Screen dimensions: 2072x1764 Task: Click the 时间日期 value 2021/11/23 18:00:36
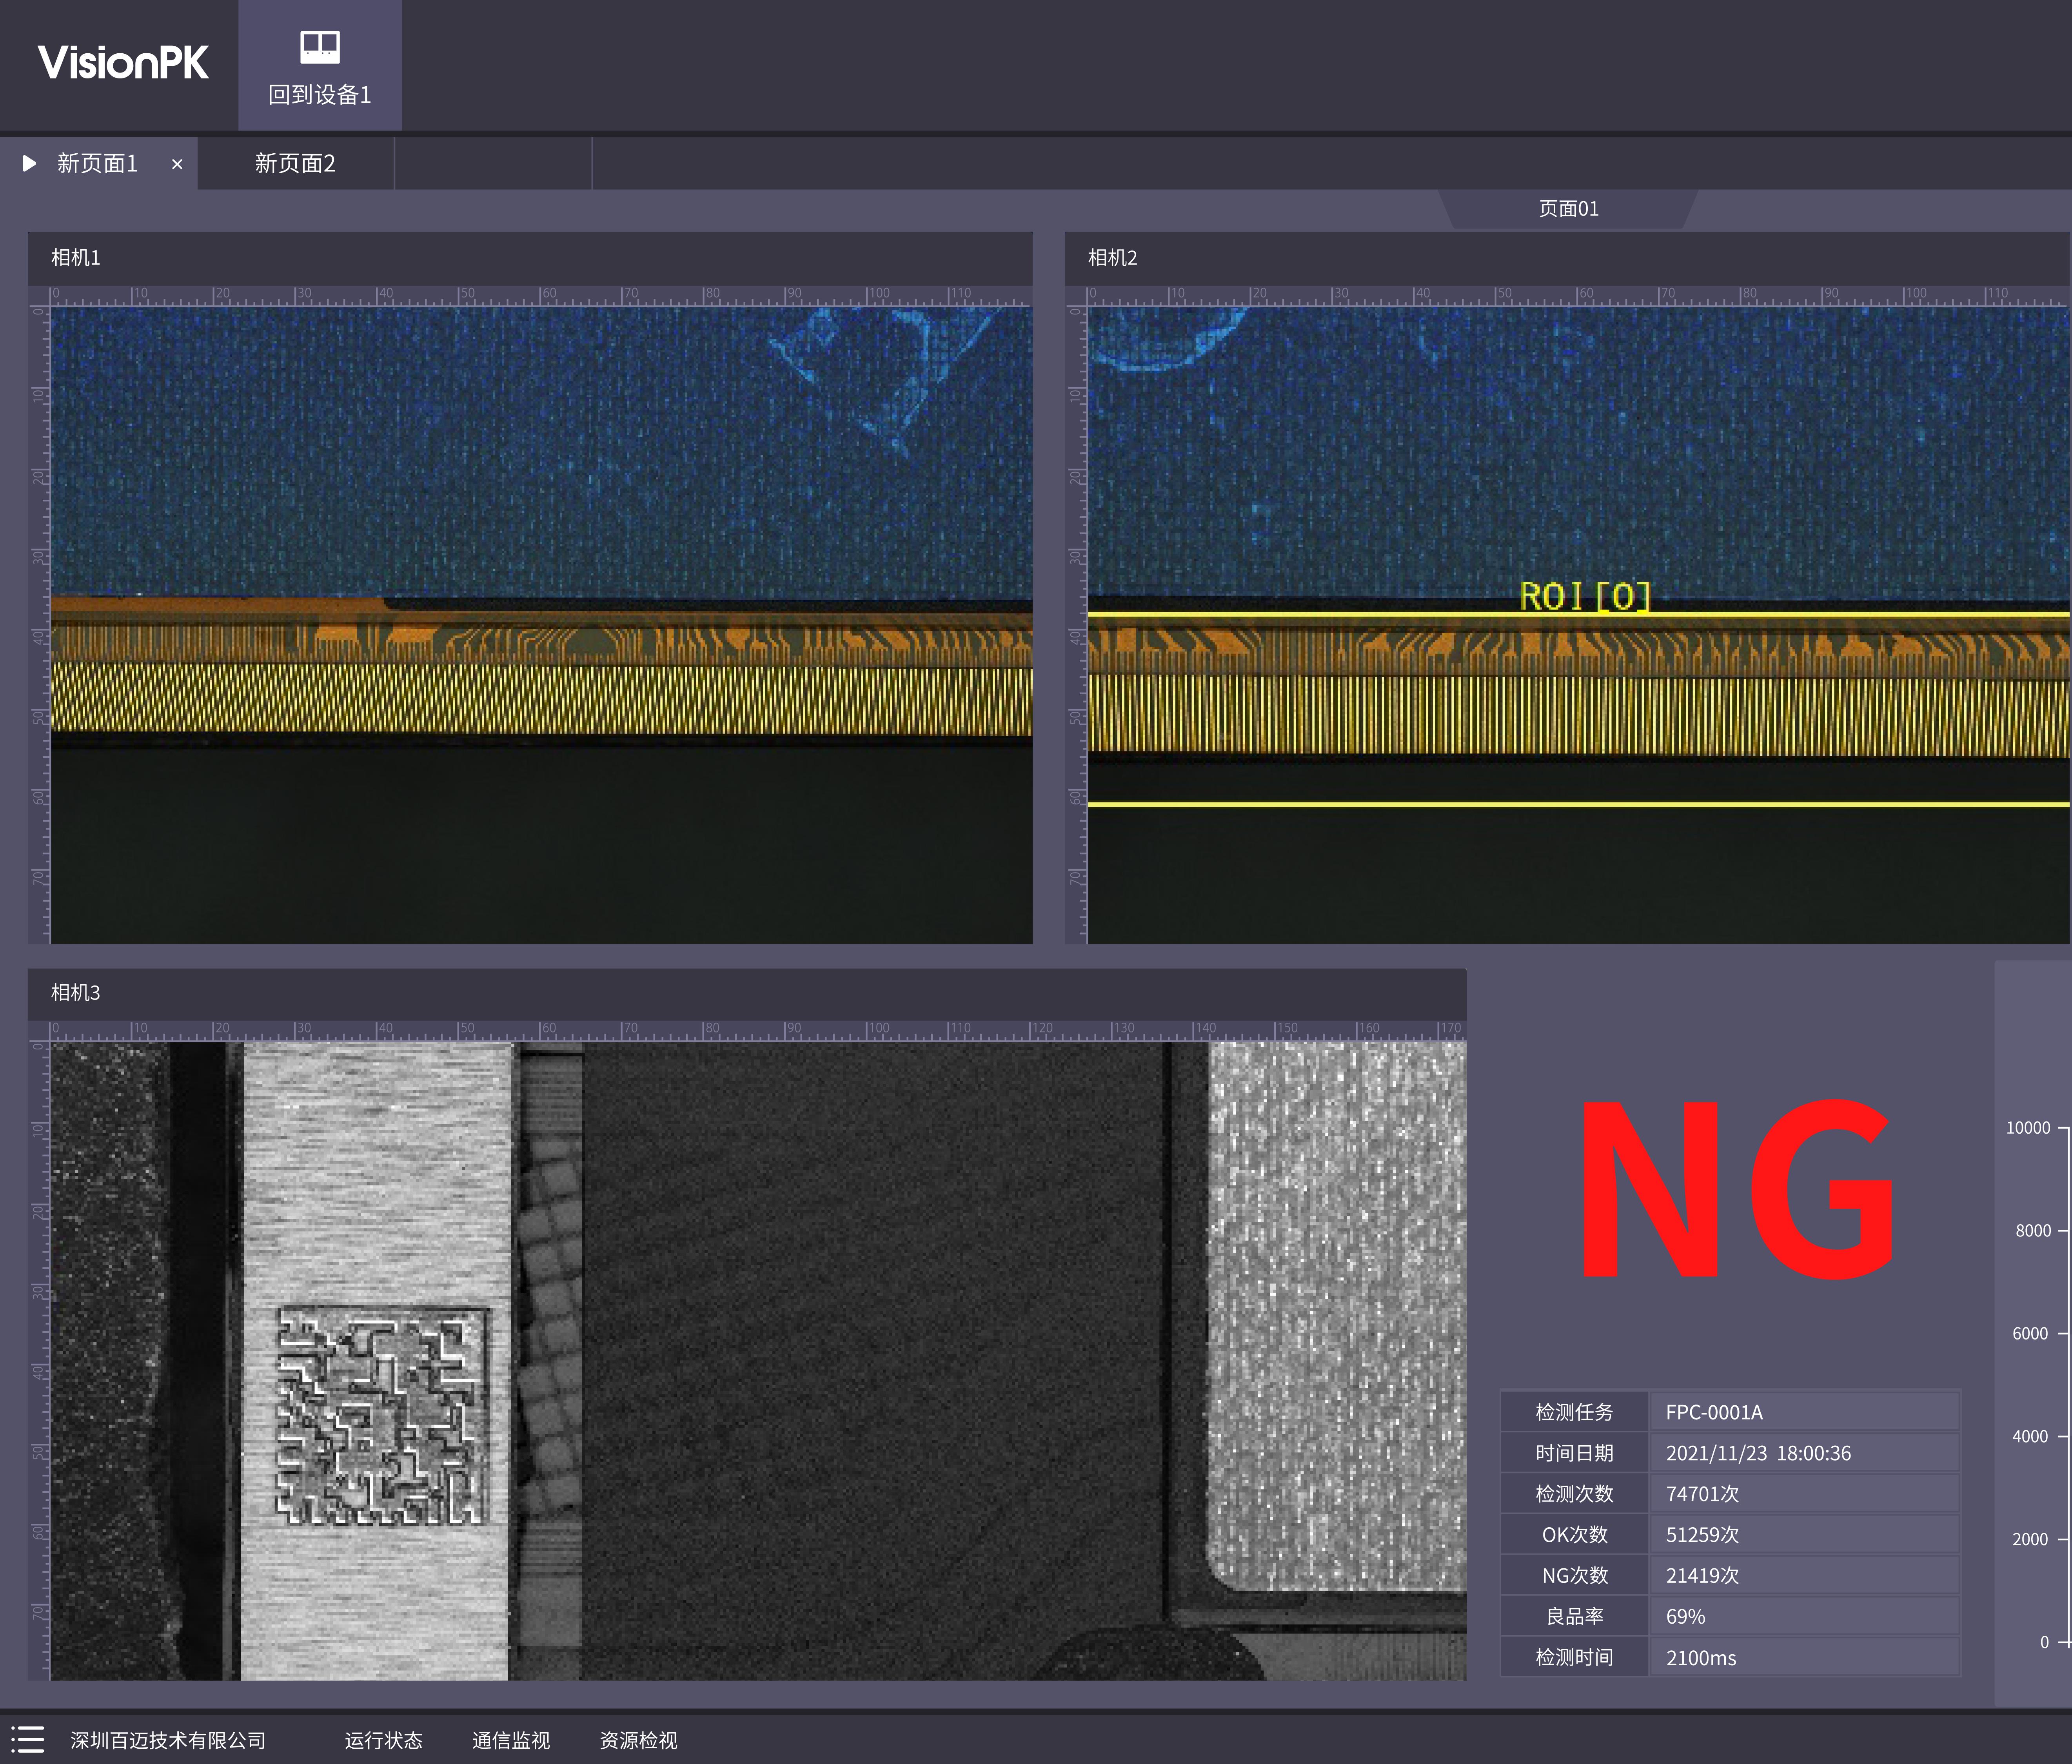tap(1758, 1453)
